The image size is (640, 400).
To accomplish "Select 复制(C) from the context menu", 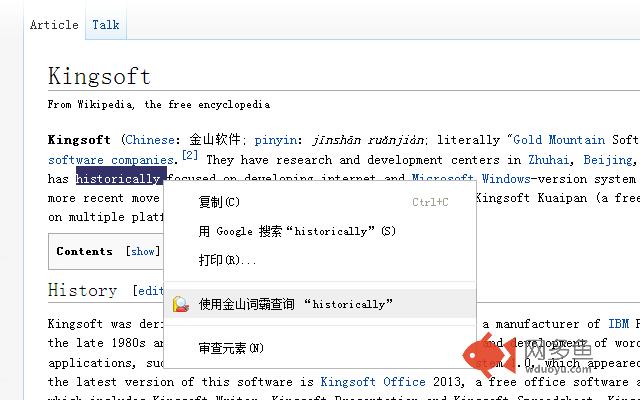I will tap(320, 202).
